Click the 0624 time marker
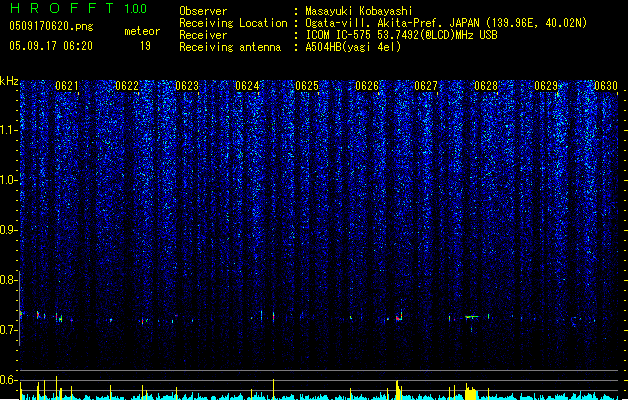The height and width of the screenshot is (400, 629). click(247, 86)
